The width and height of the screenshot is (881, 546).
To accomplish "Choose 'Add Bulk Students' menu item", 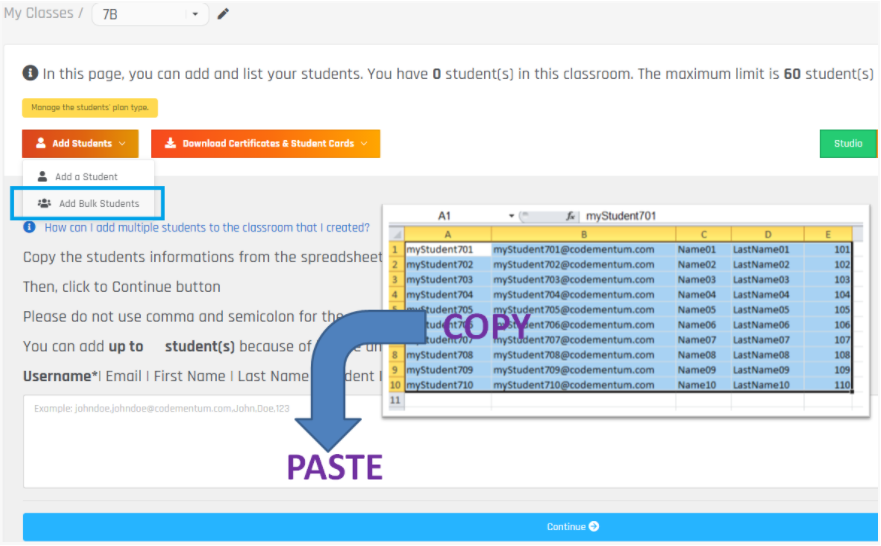I will coord(88,203).
